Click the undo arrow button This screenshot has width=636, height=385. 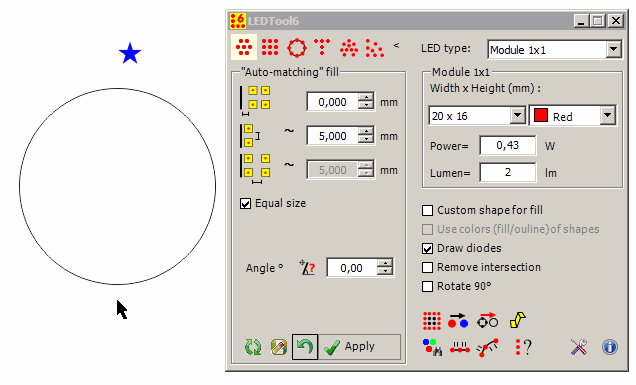(x=305, y=347)
